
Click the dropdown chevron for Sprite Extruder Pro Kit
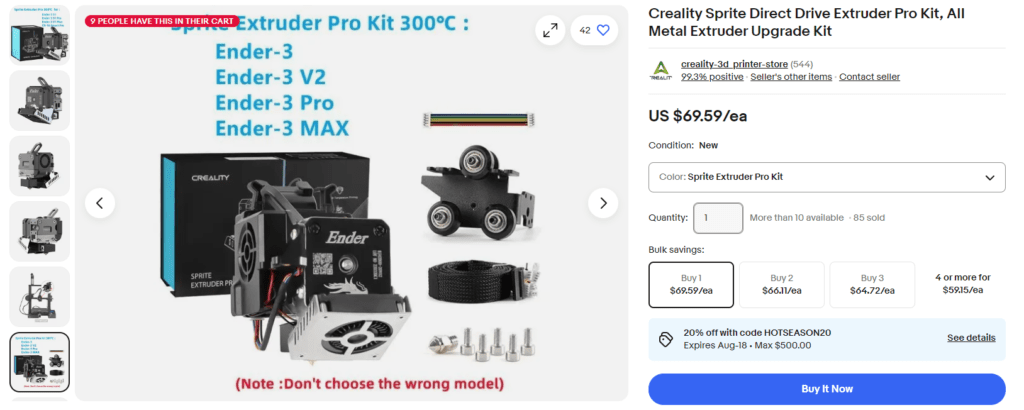point(990,178)
